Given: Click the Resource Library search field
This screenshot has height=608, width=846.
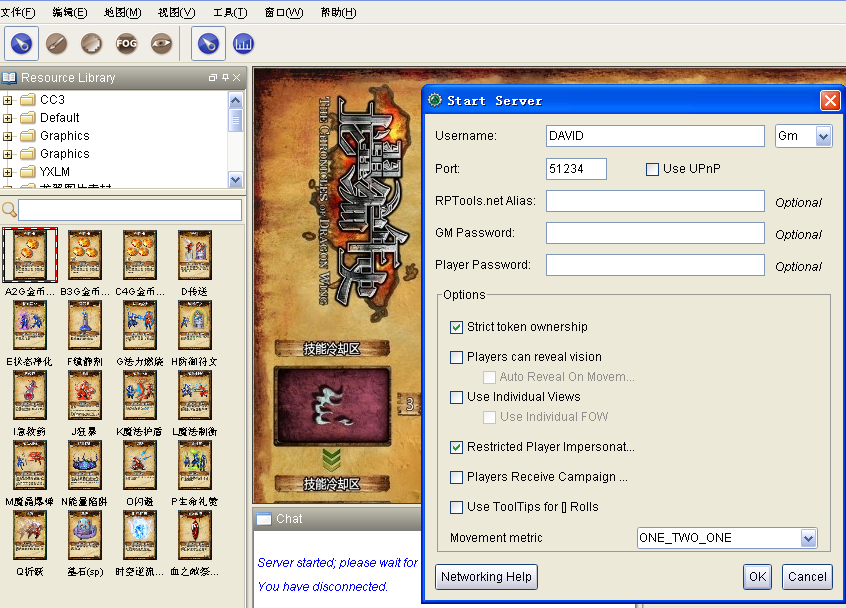Looking at the screenshot, I should coord(130,210).
